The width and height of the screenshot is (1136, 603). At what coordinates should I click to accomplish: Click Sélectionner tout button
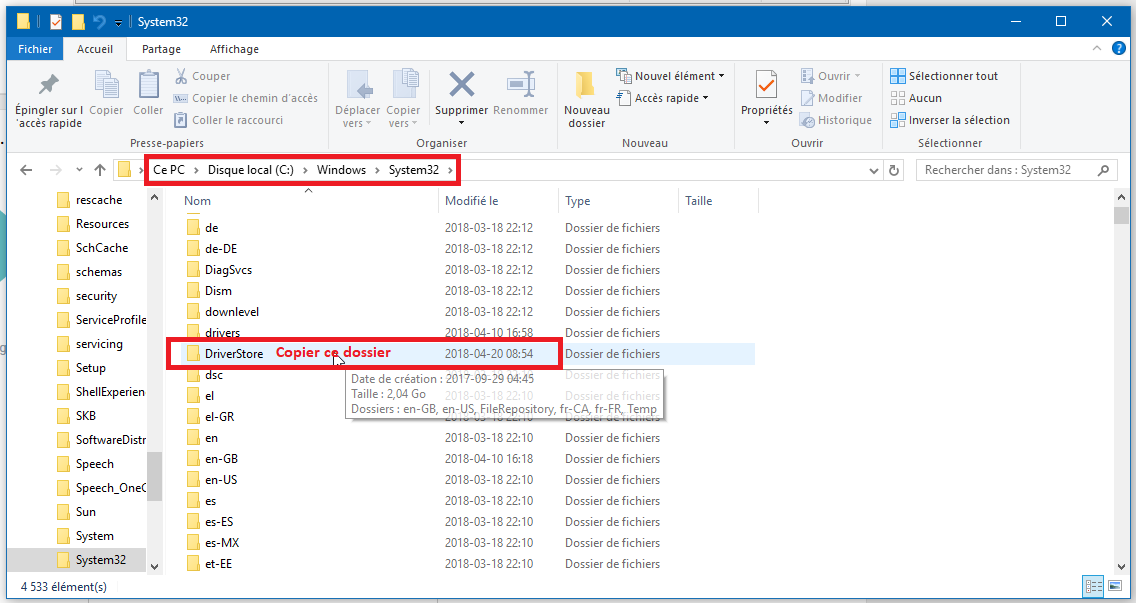(x=943, y=76)
